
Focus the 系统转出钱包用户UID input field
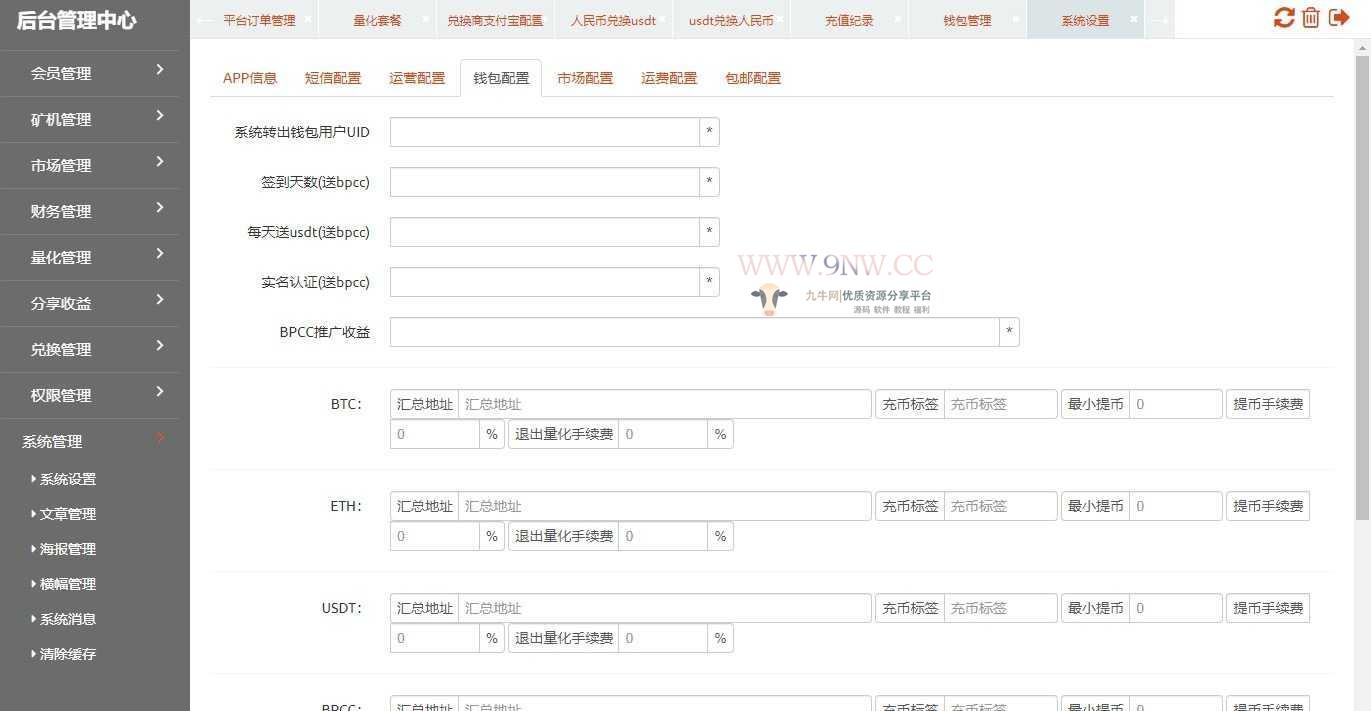[544, 132]
